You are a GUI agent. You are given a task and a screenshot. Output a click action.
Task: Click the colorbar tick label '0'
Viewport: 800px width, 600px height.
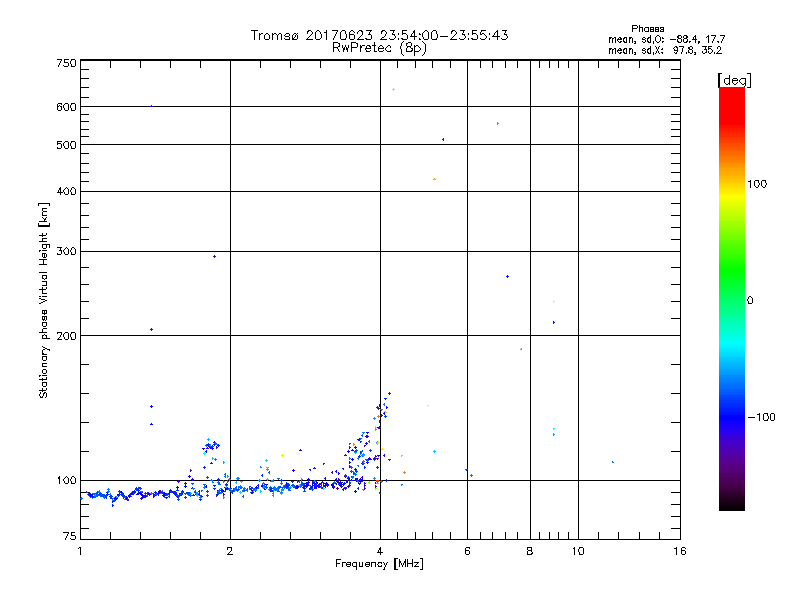(x=750, y=301)
